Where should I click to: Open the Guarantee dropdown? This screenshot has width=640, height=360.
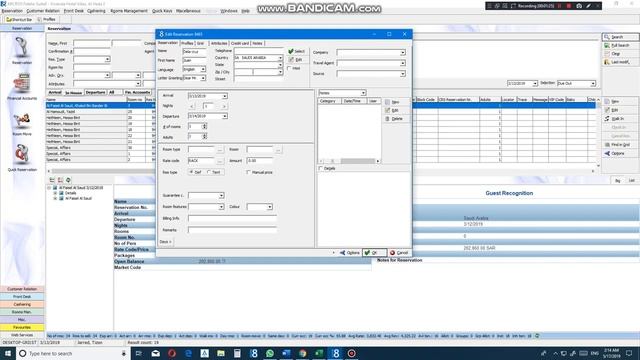[x=221, y=196]
